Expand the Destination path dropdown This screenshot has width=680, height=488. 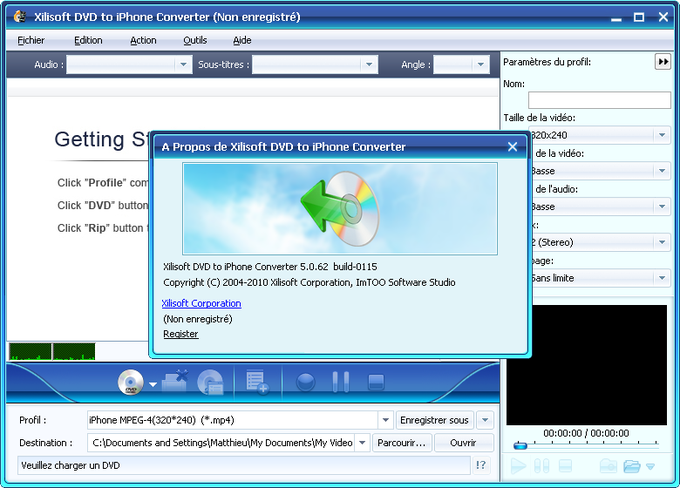pyautogui.click(x=362, y=443)
